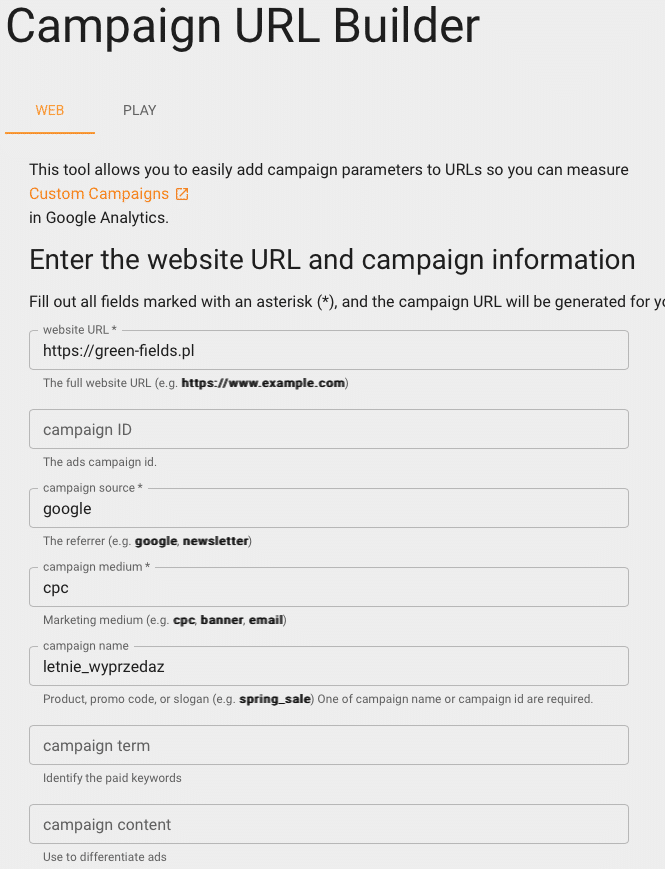Screen dimensions: 665x869
Task: Click external-link icon beside Custom Campaigns
Action: coord(182,194)
